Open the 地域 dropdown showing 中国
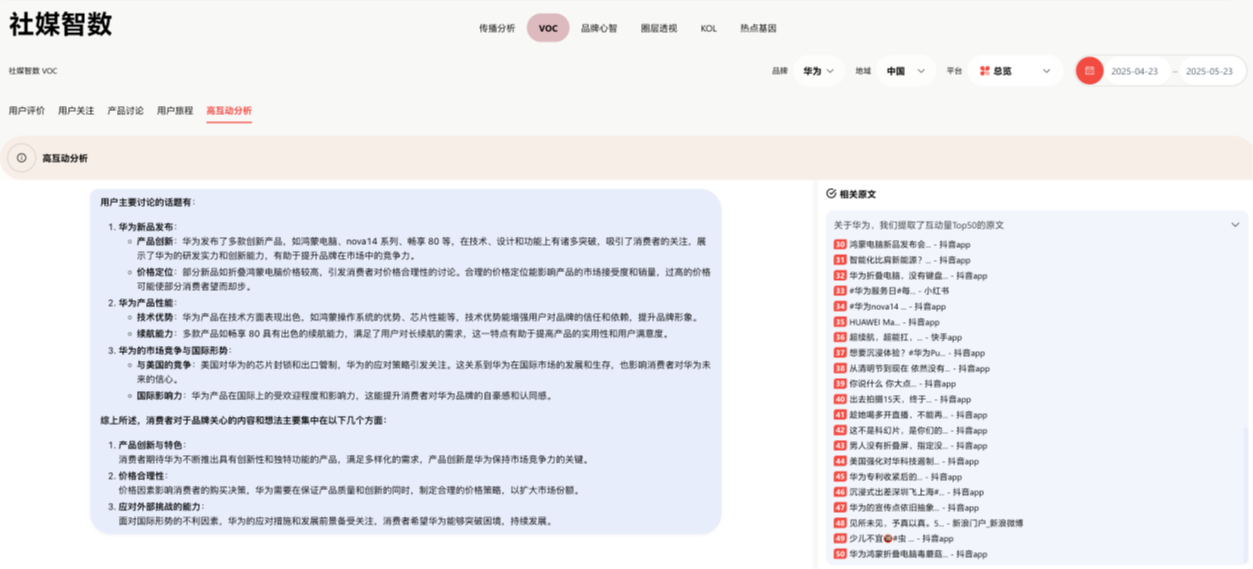Viewport: 1253px width, 569px height. [x=907, y=71]
